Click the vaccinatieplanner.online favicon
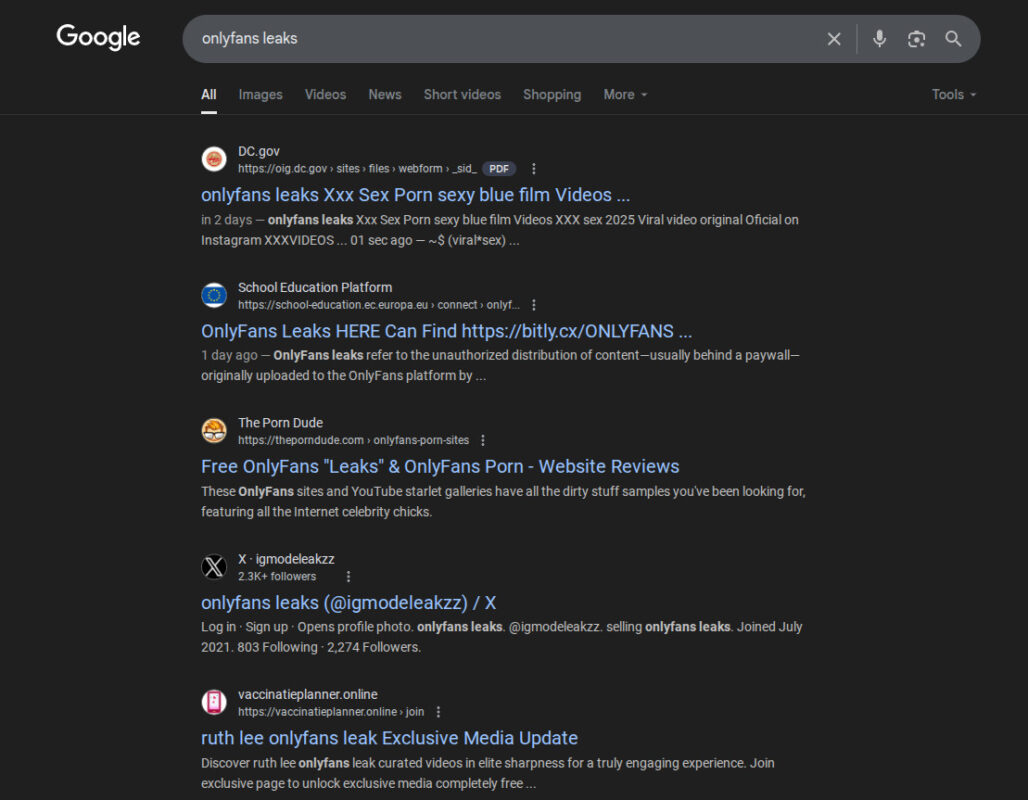 tap(214, 702)
